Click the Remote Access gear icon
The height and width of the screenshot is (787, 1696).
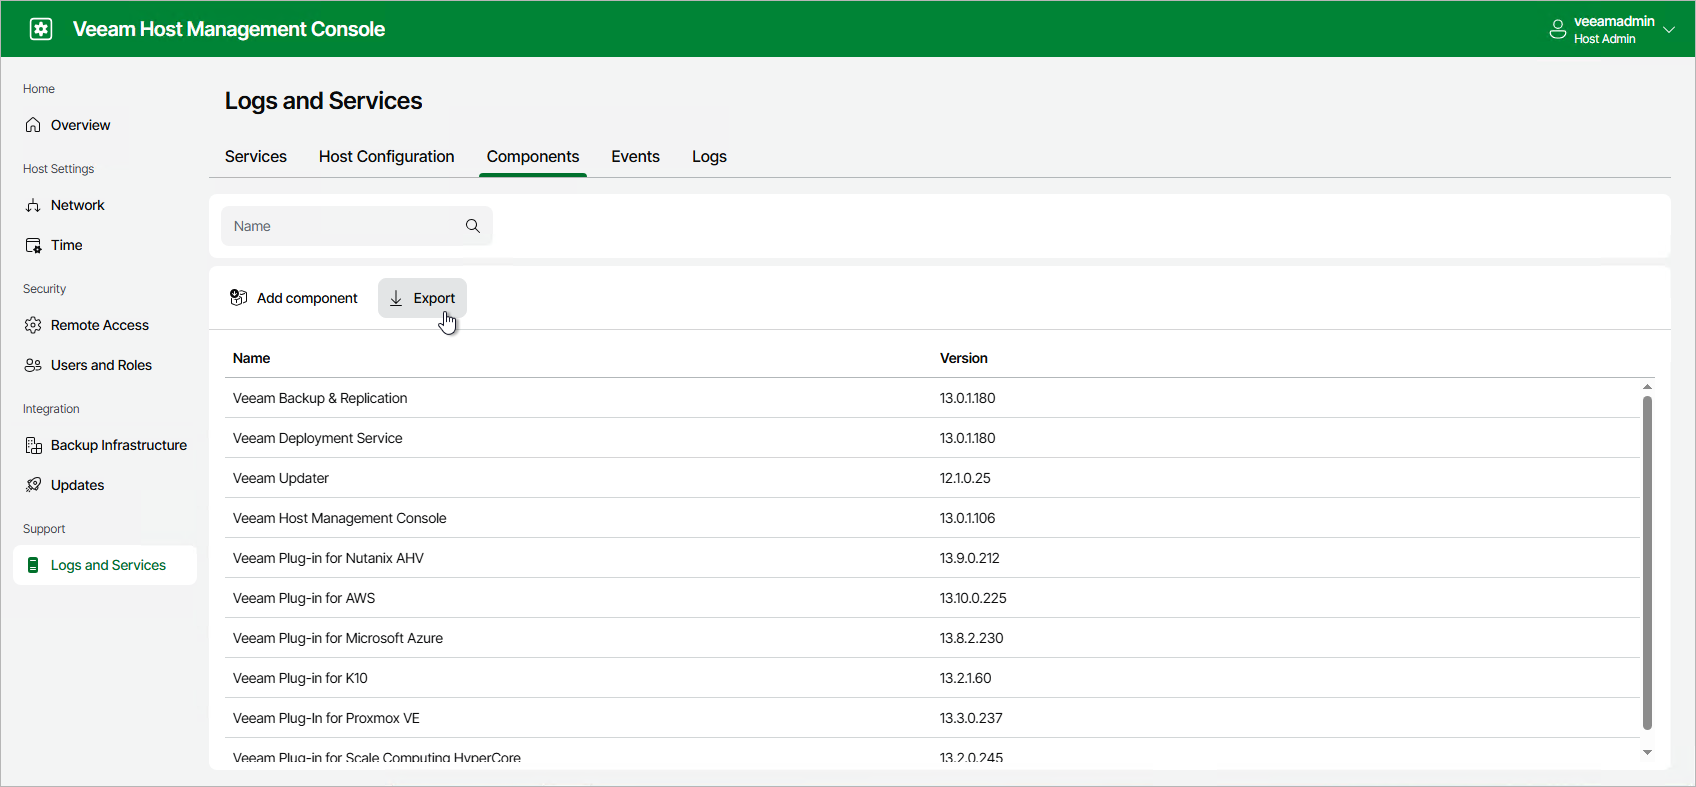[x=33, y=325]
